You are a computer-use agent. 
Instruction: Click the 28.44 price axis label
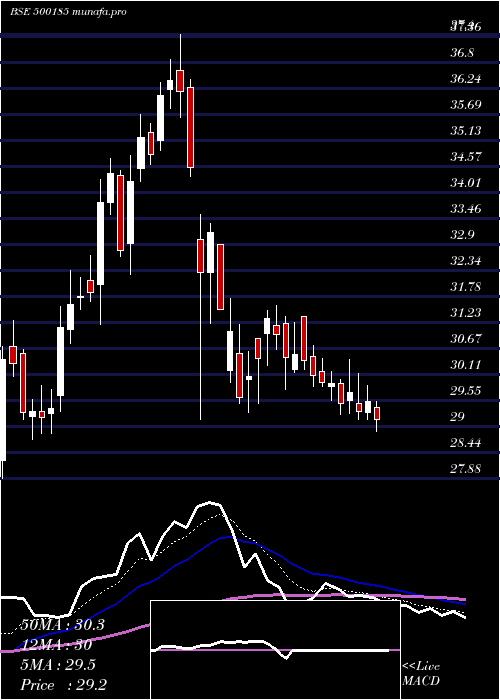click(x=466, y=442)
